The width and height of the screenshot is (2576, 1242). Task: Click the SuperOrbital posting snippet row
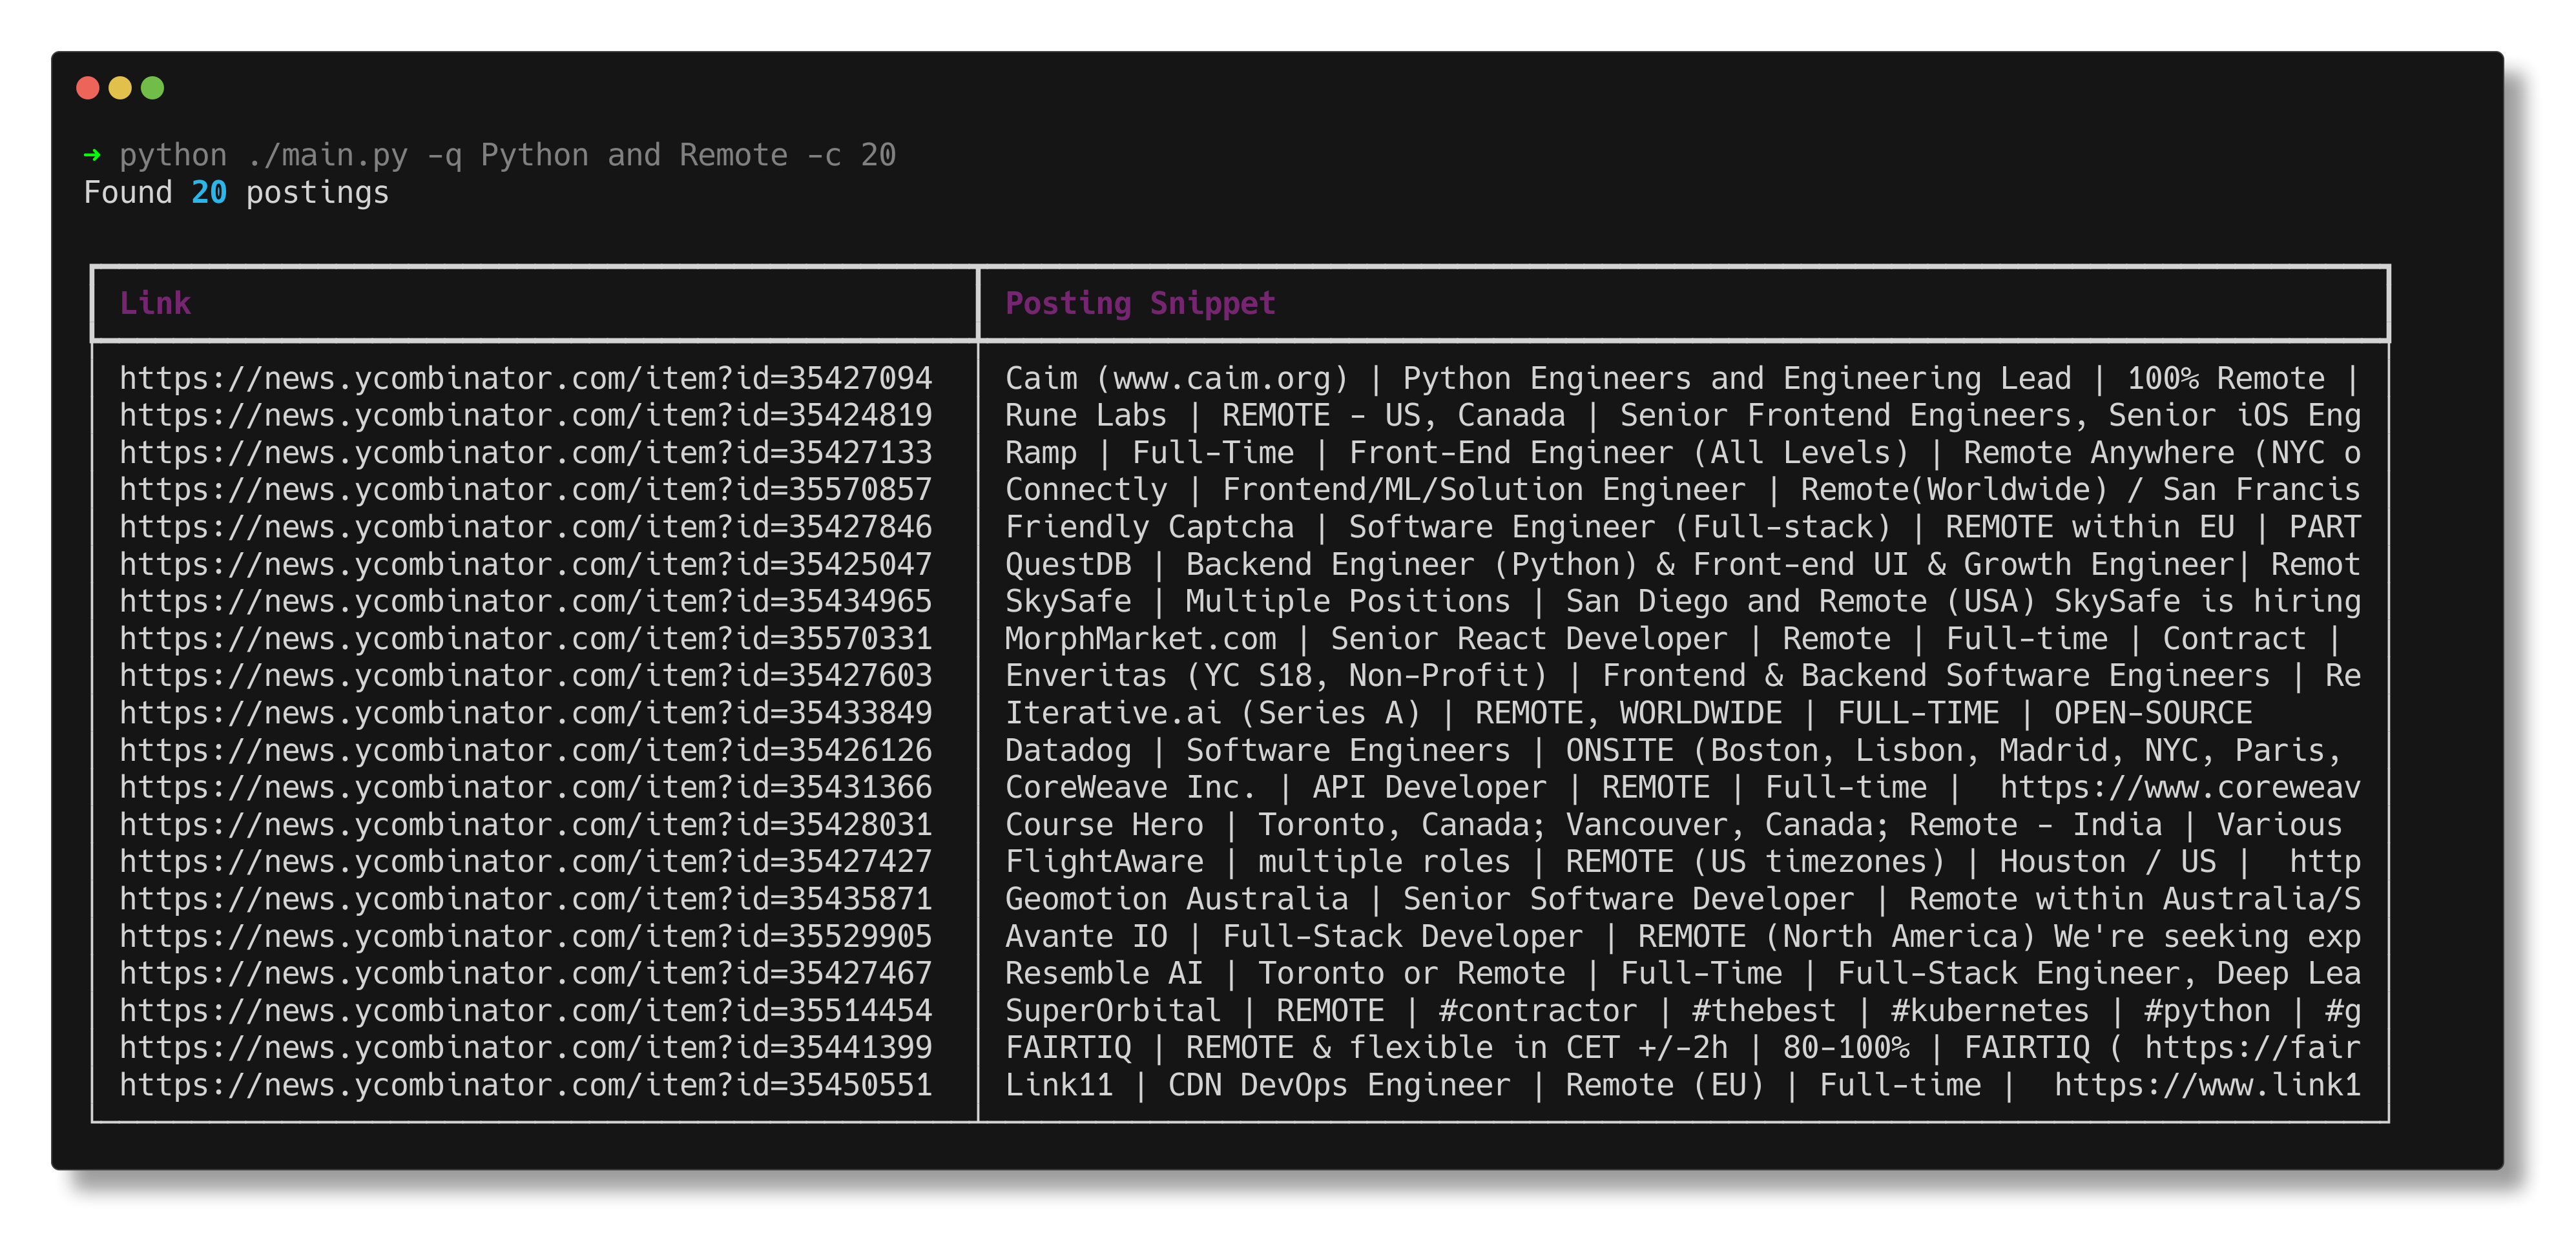pos(1680,1010)
